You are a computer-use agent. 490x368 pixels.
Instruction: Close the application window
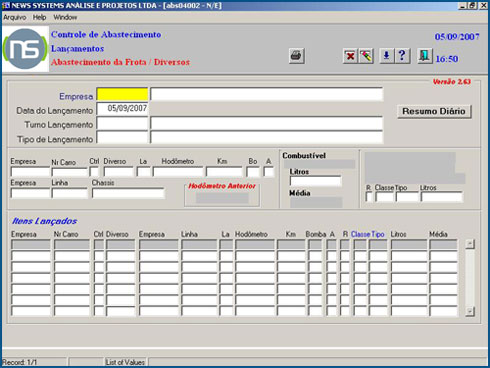(483, 6)
